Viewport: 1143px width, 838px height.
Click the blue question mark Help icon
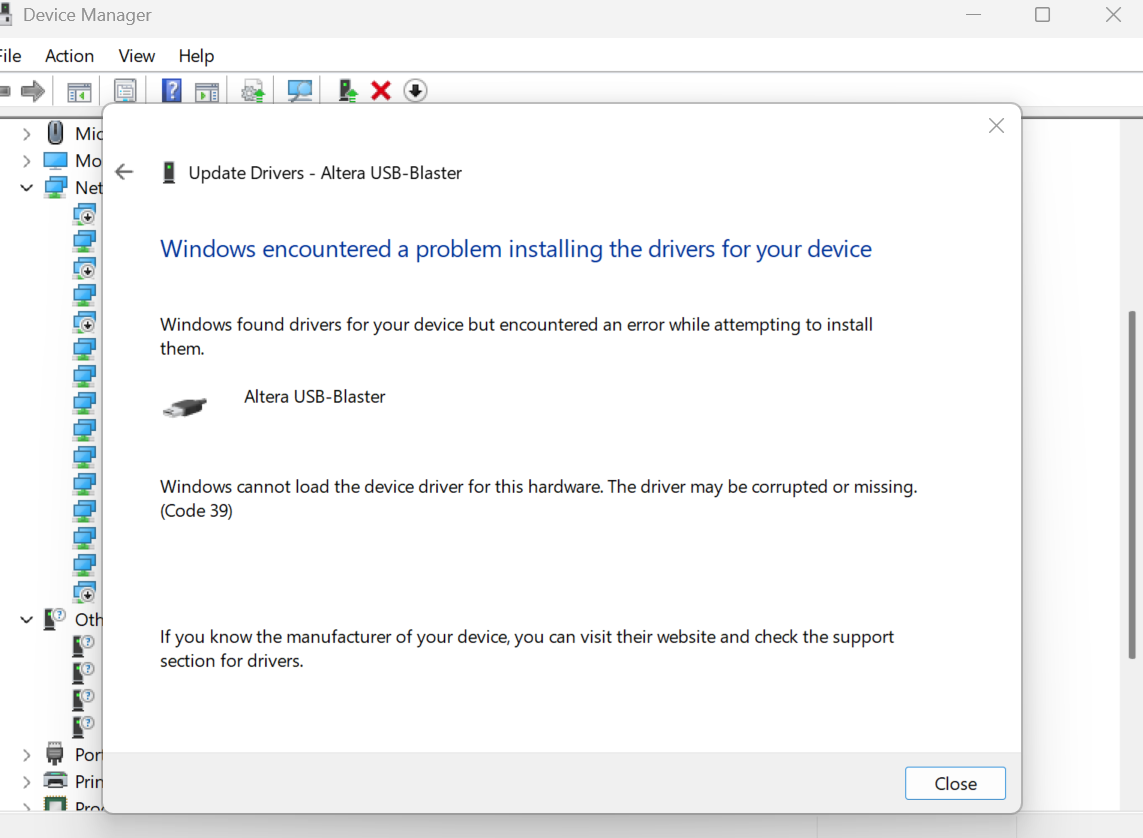click(171, 91)
